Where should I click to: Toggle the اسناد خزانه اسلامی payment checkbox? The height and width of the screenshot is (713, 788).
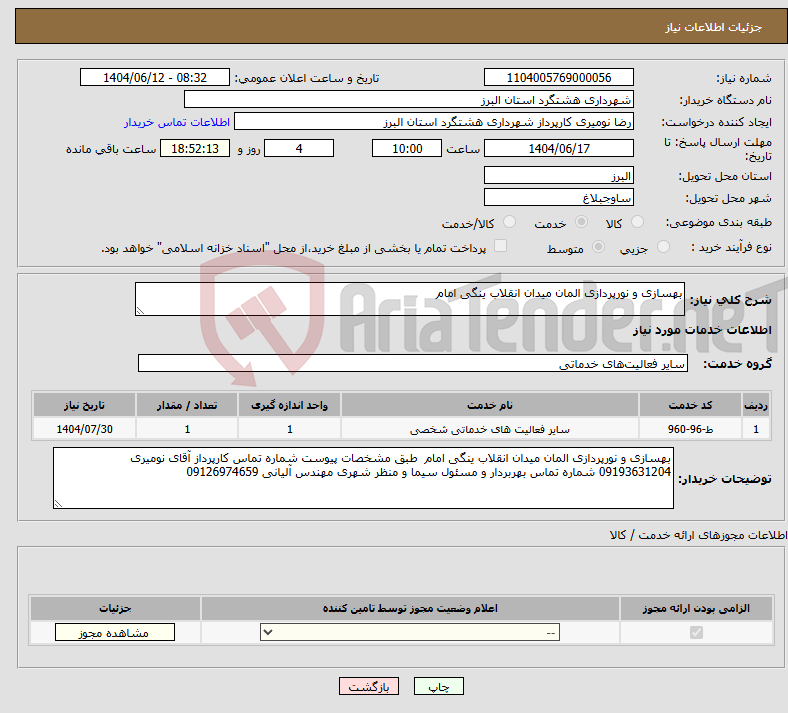point(501,246)
